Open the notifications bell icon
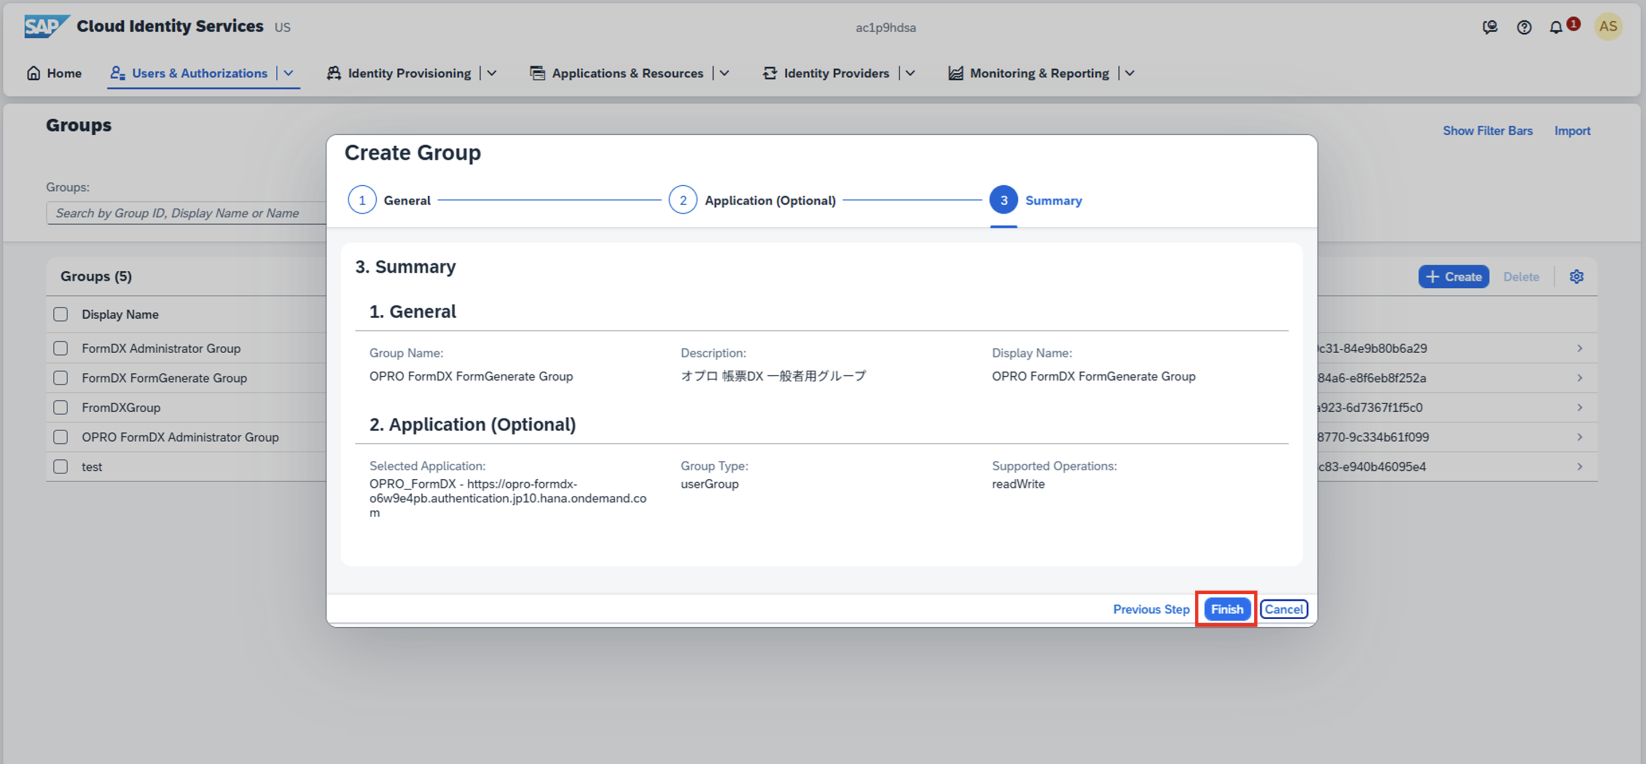 pyautogui.click(x=1556, y=28)
